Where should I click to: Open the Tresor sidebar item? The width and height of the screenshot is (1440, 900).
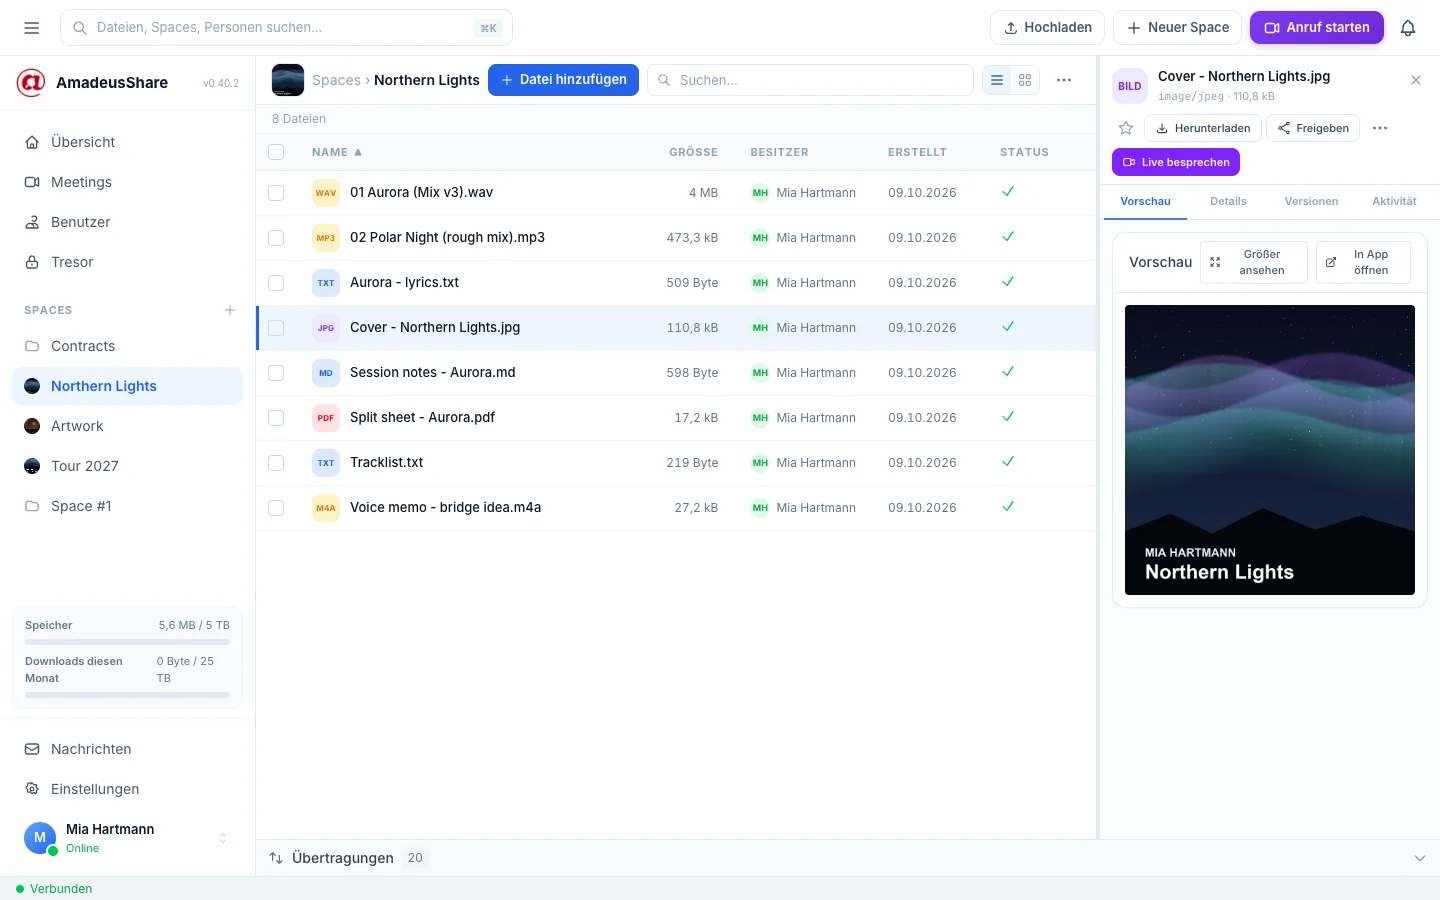[127, 262]
